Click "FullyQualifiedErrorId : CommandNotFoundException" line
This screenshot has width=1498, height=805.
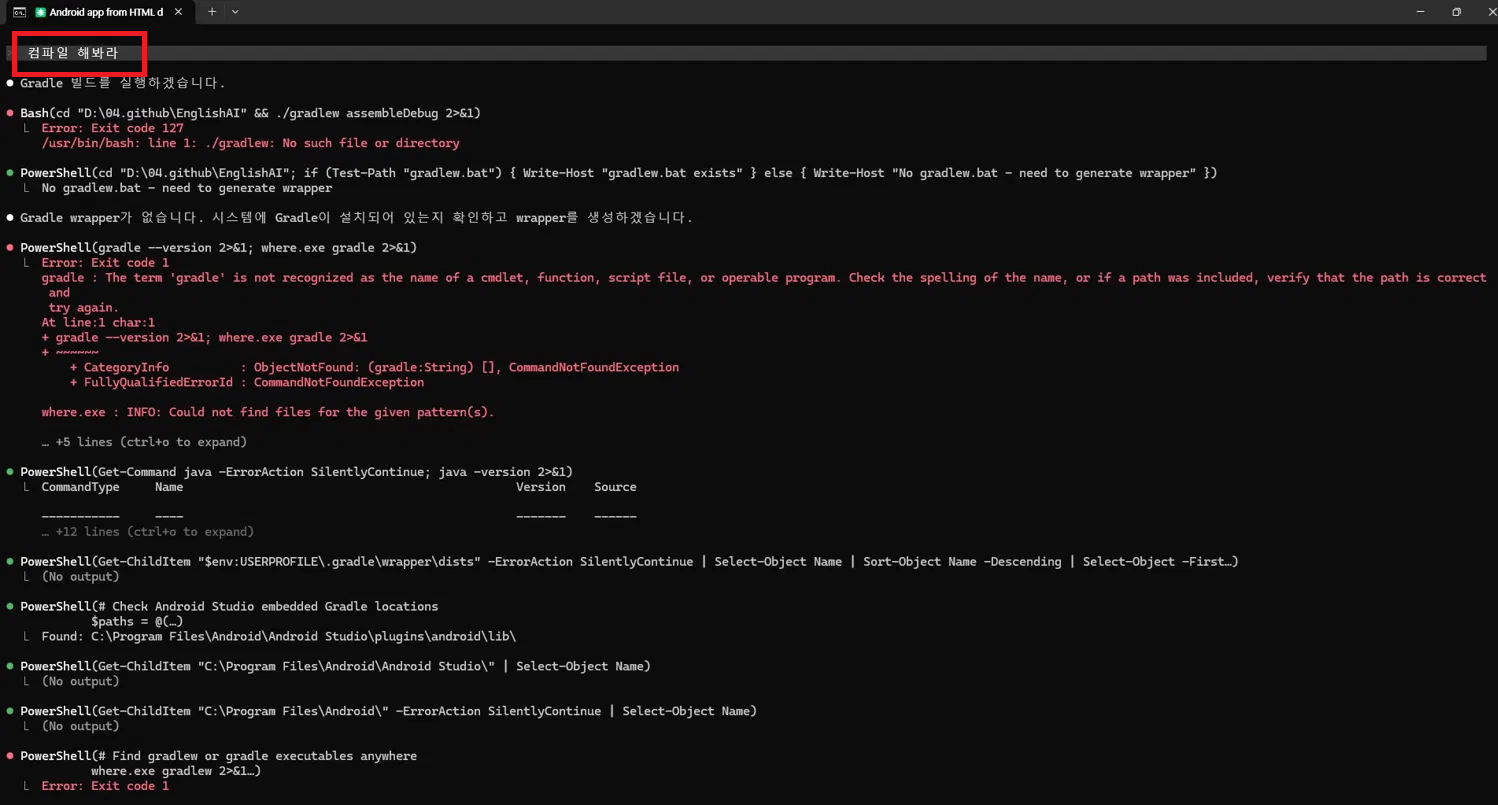point(247,383)
